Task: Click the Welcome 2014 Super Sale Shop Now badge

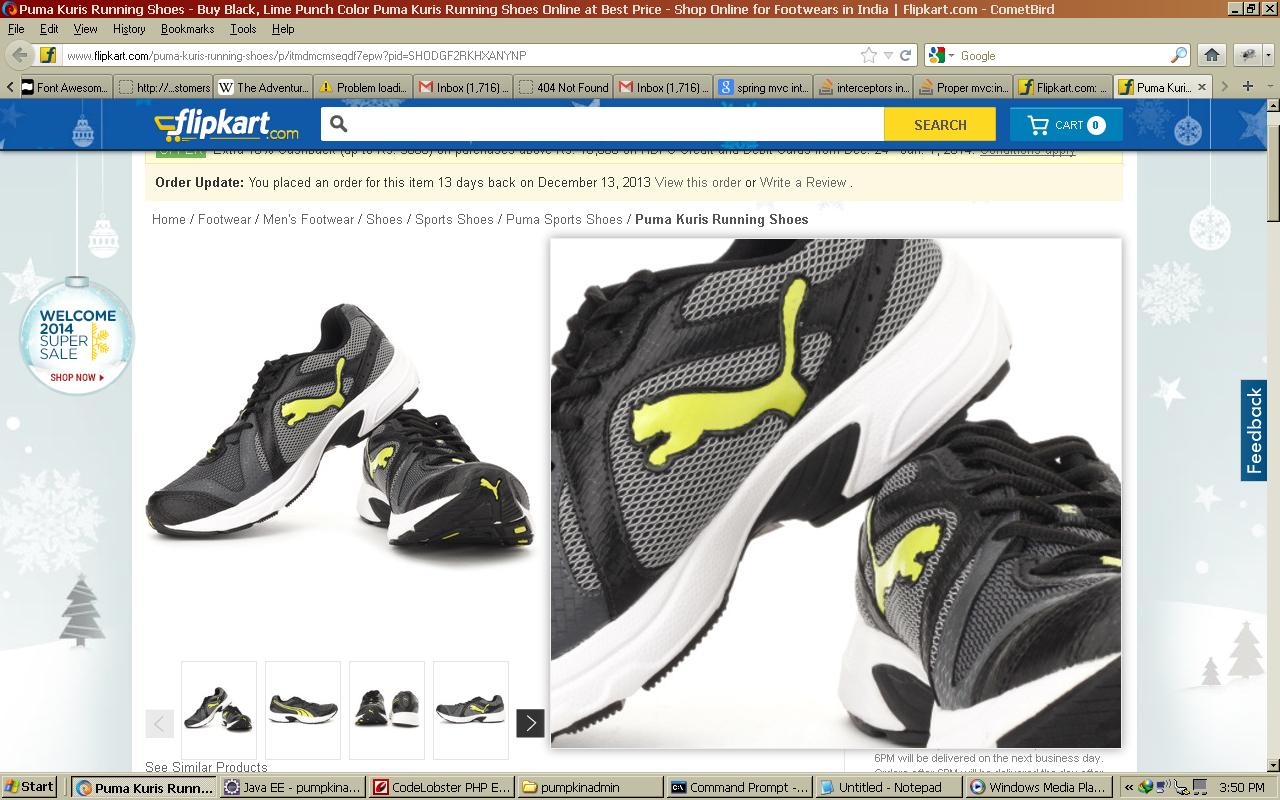Action: 77,336
